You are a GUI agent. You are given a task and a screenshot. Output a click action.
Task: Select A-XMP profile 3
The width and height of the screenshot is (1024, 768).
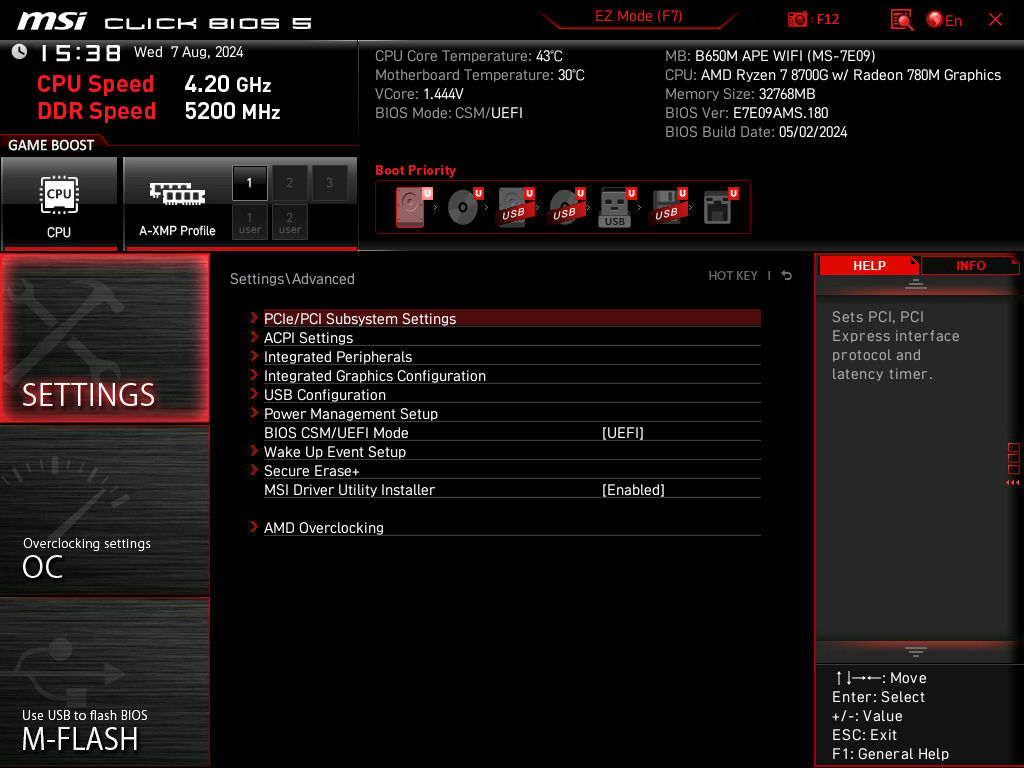329,183
